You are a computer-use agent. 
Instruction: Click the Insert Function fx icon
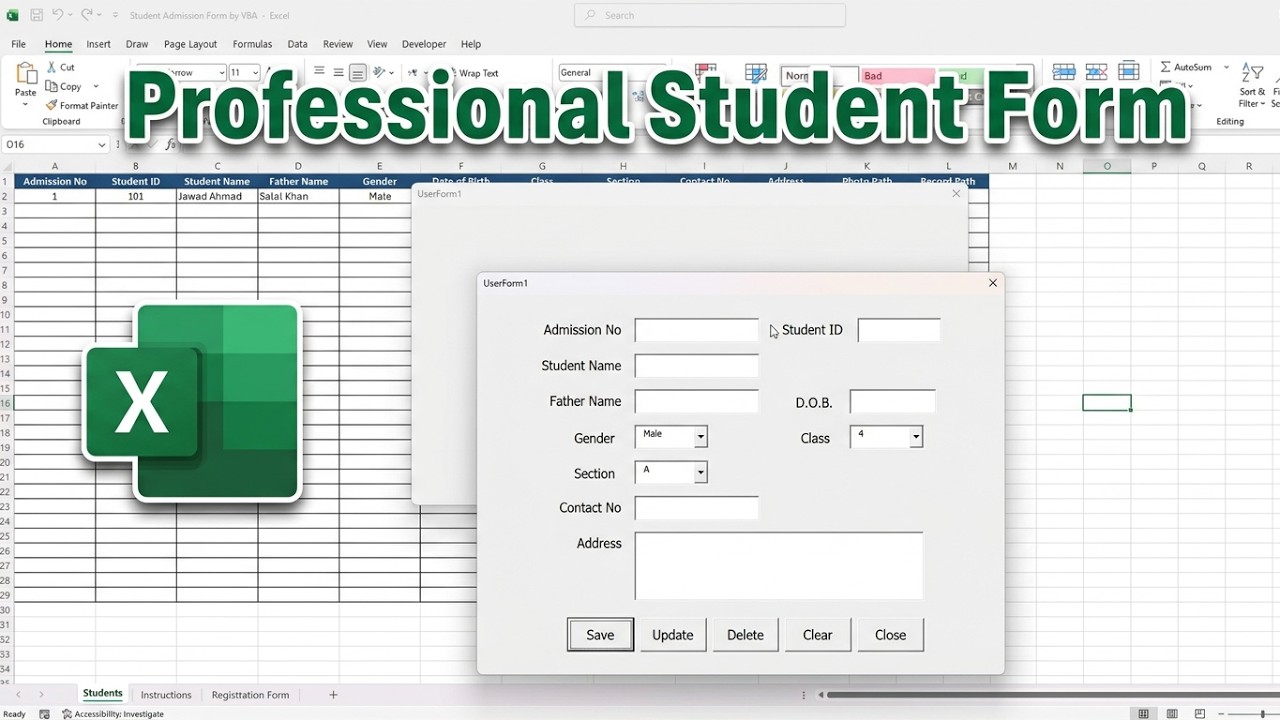(x=170, y=144)
